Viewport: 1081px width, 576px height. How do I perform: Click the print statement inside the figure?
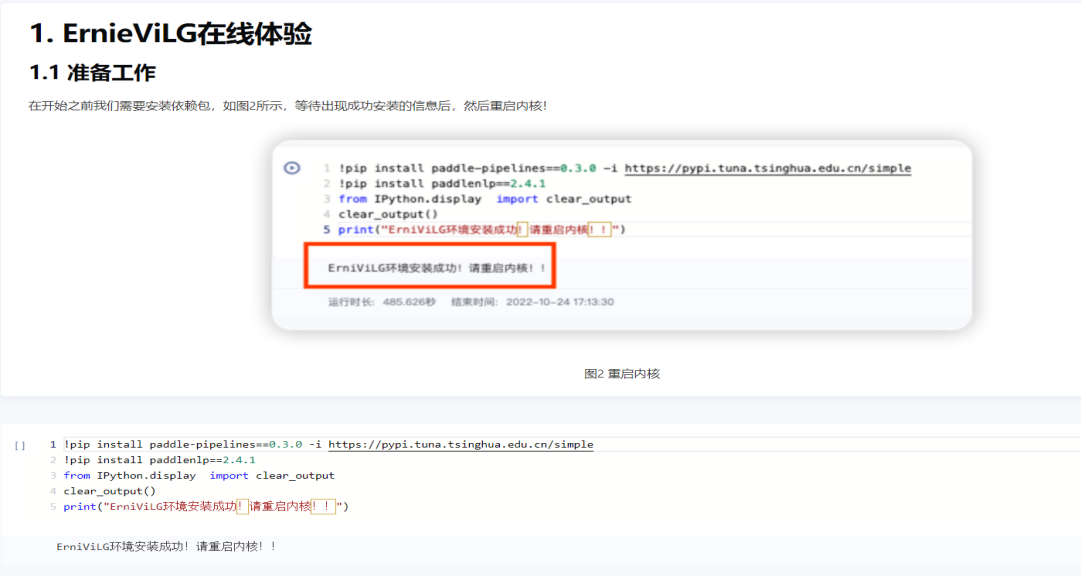481,229
